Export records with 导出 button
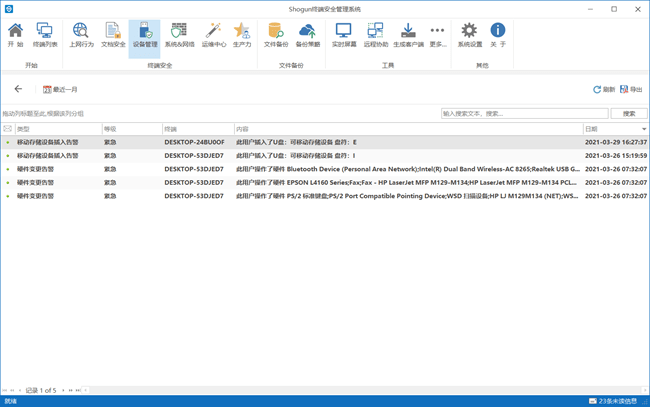650x407 pixels. (x=631, y=90)
